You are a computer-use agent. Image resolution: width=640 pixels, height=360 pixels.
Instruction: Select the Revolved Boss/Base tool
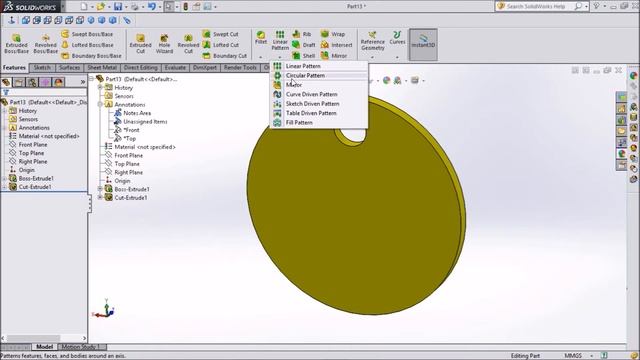coord(45,44)
